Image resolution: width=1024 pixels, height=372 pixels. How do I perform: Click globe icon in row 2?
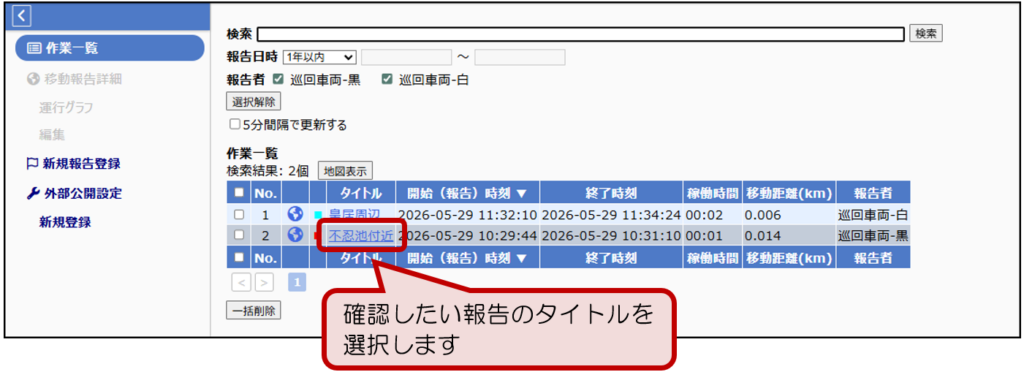[295, 235]
